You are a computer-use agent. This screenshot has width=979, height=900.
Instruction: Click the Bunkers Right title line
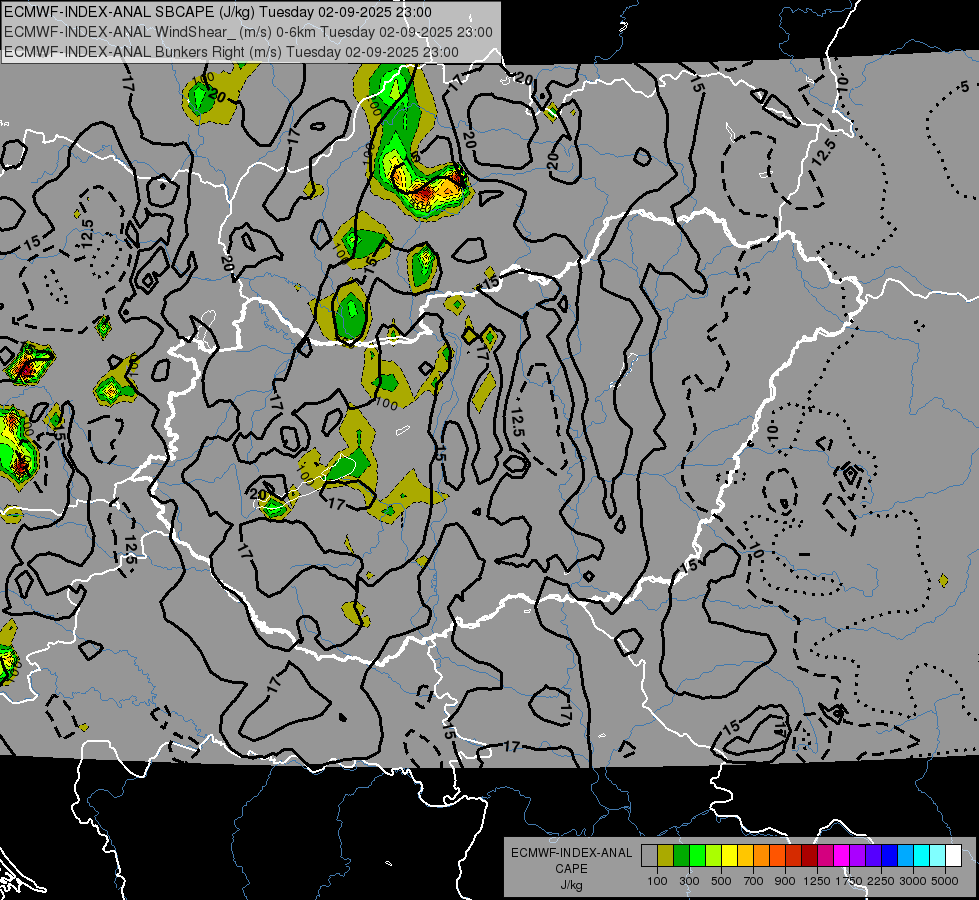tap(231, 52)
